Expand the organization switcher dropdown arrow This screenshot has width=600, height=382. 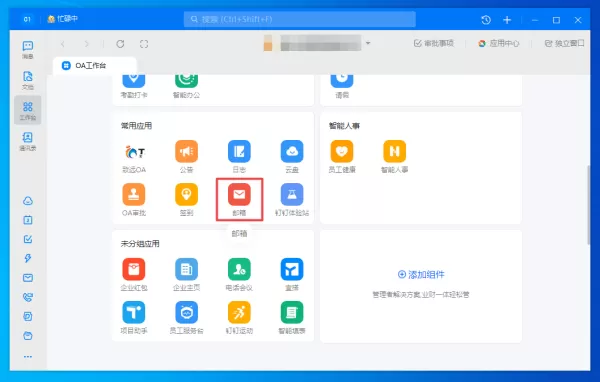point(368,43)
